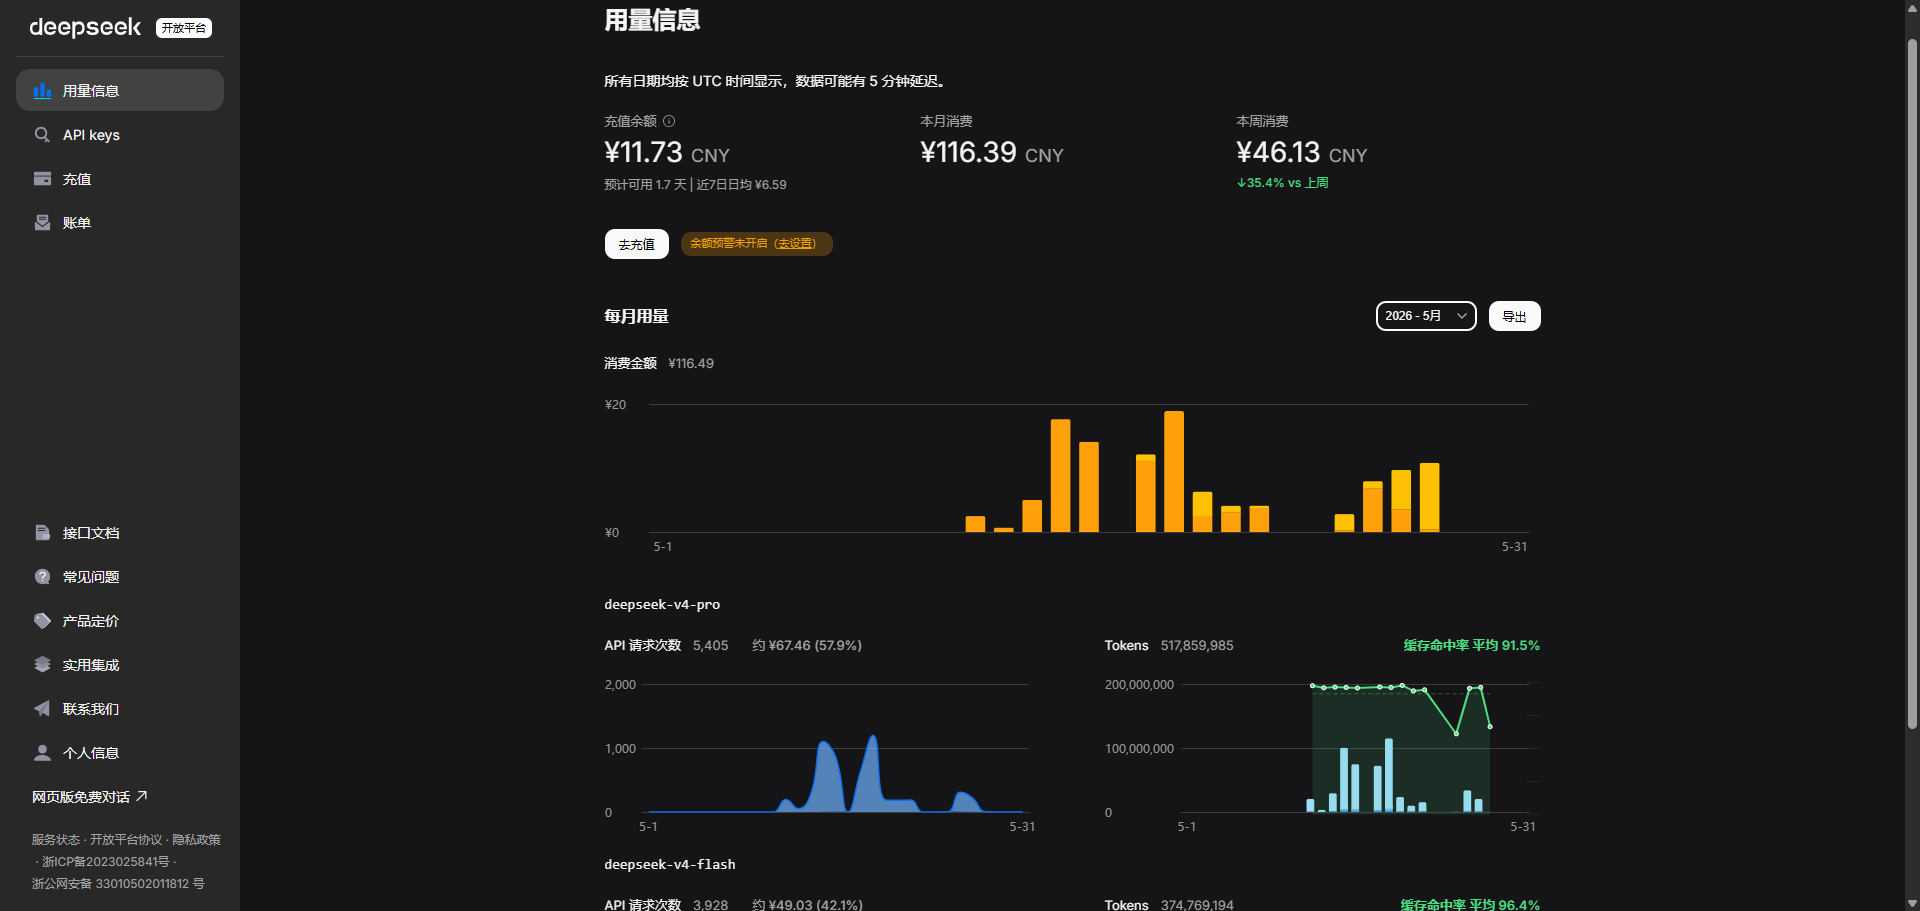This screenshot has height=911, width=1920.
Task: Open the 浙ICP备2023025841号 link
Action: tap(106, 862)
